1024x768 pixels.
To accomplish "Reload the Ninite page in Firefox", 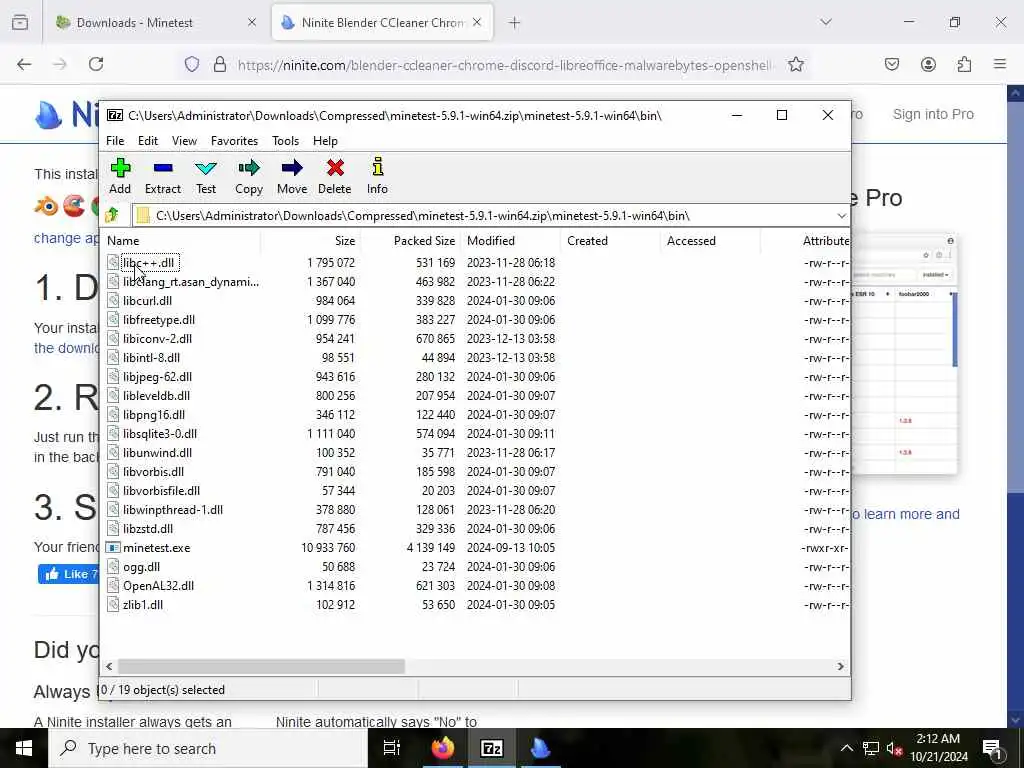I will coord(96,64).
